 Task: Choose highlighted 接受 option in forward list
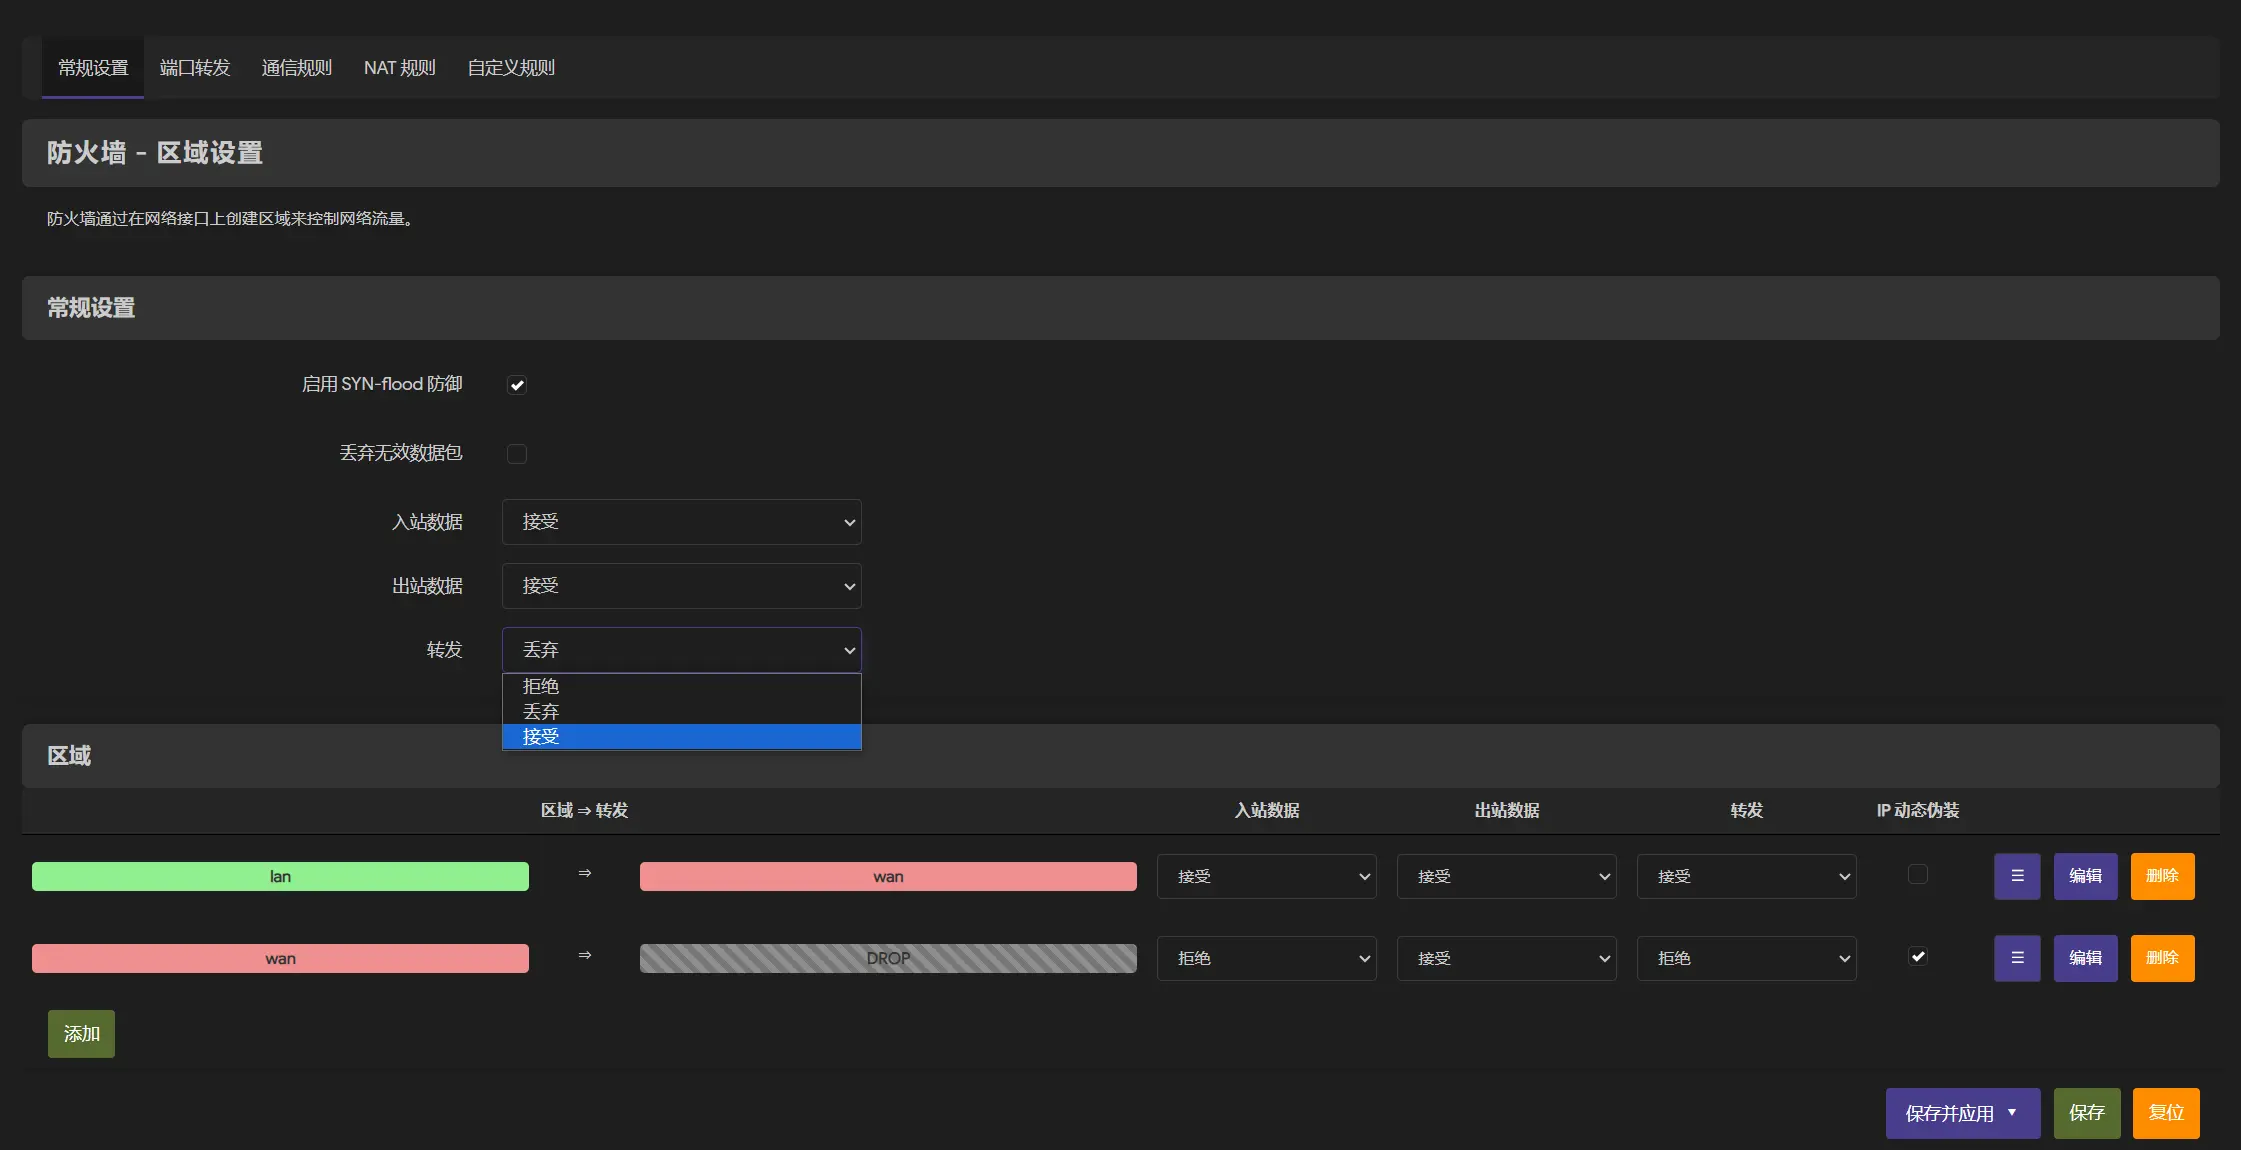point(541,737)
